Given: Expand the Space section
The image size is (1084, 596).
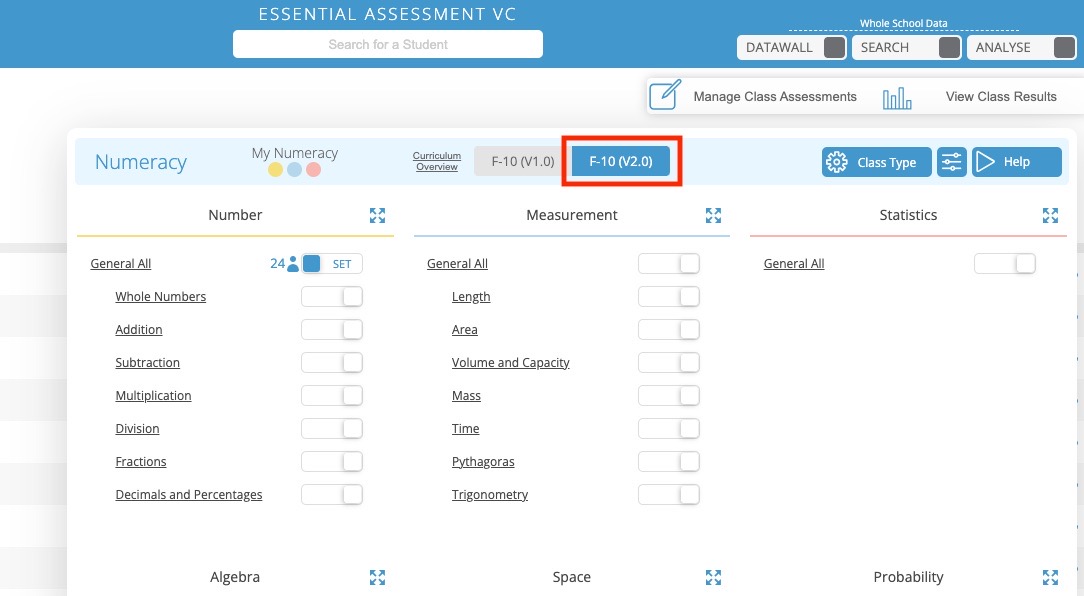Looking at the screenshot, I should 713,577.
